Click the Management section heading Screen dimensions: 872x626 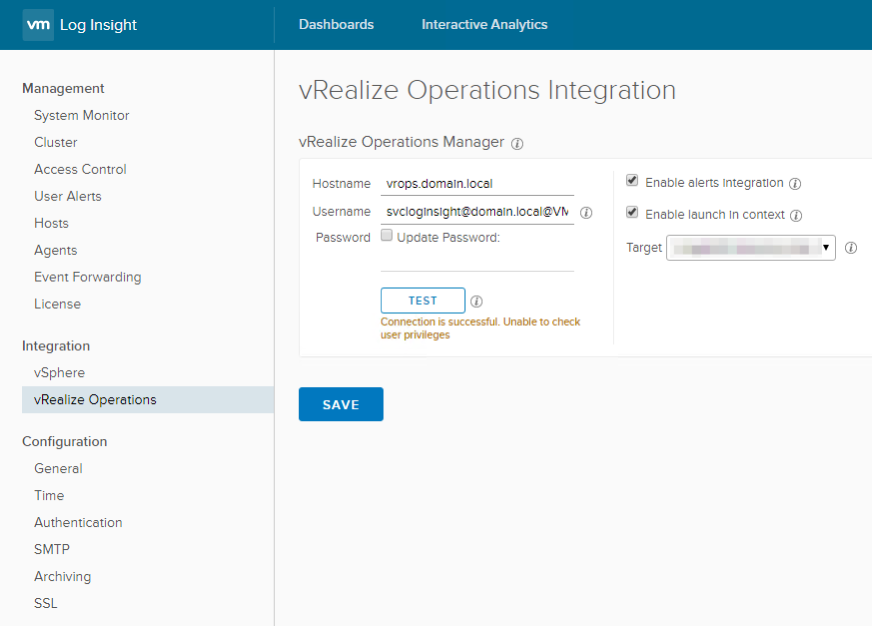click(63, 88)
